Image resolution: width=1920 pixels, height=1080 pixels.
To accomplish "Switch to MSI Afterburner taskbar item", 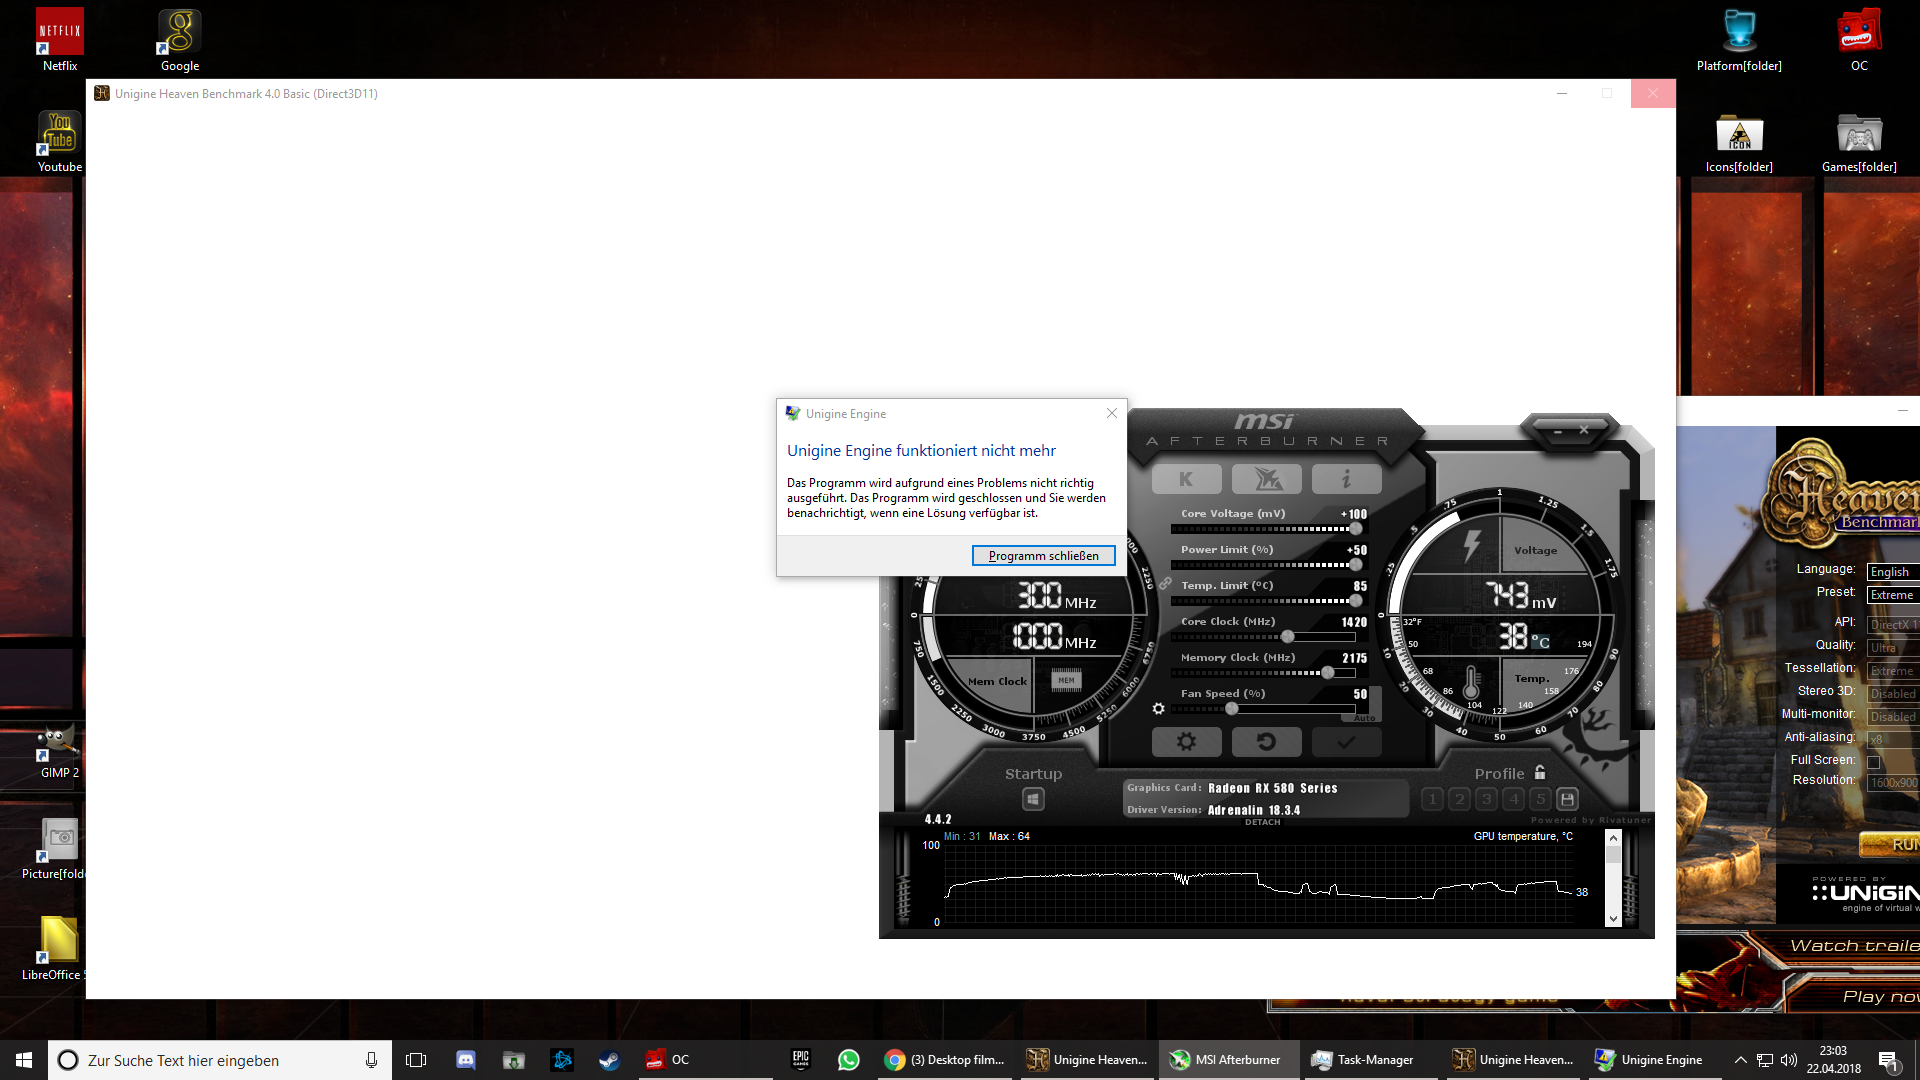I will coord(1226,1060).
